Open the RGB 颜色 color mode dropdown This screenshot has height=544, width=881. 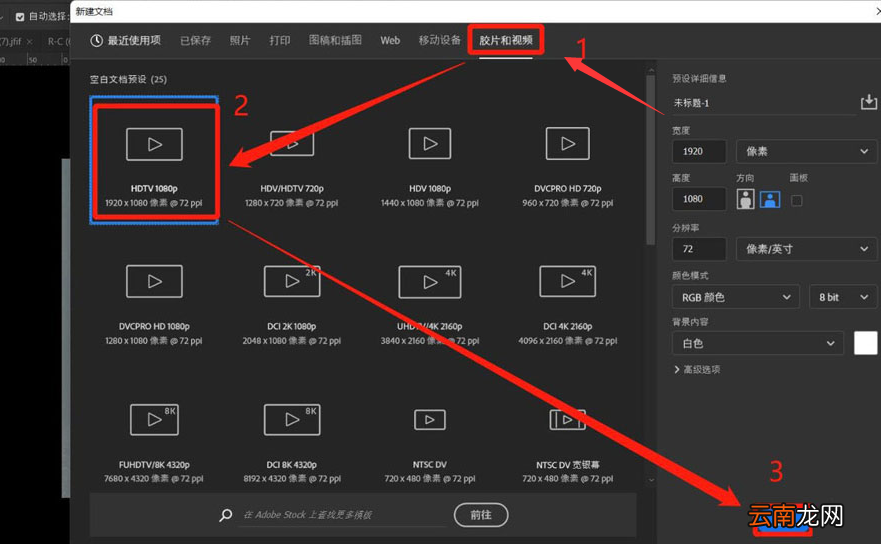coord(736,297)
